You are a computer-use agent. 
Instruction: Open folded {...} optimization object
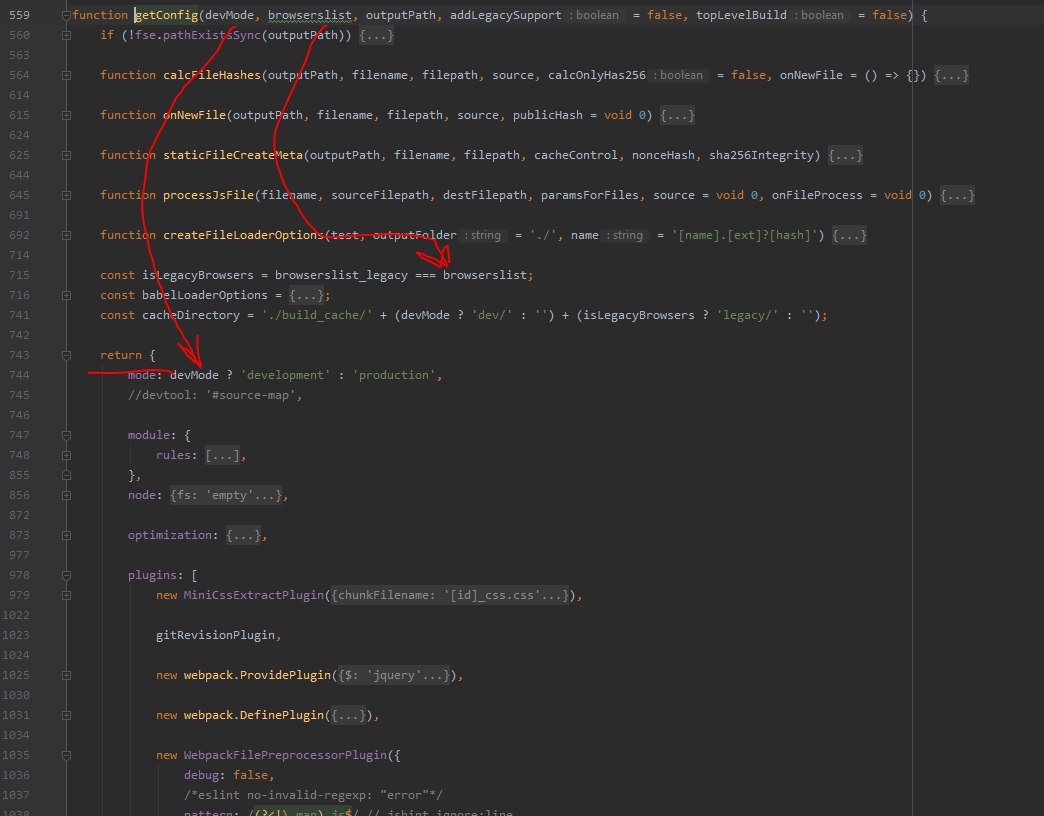tap(243, 535)
